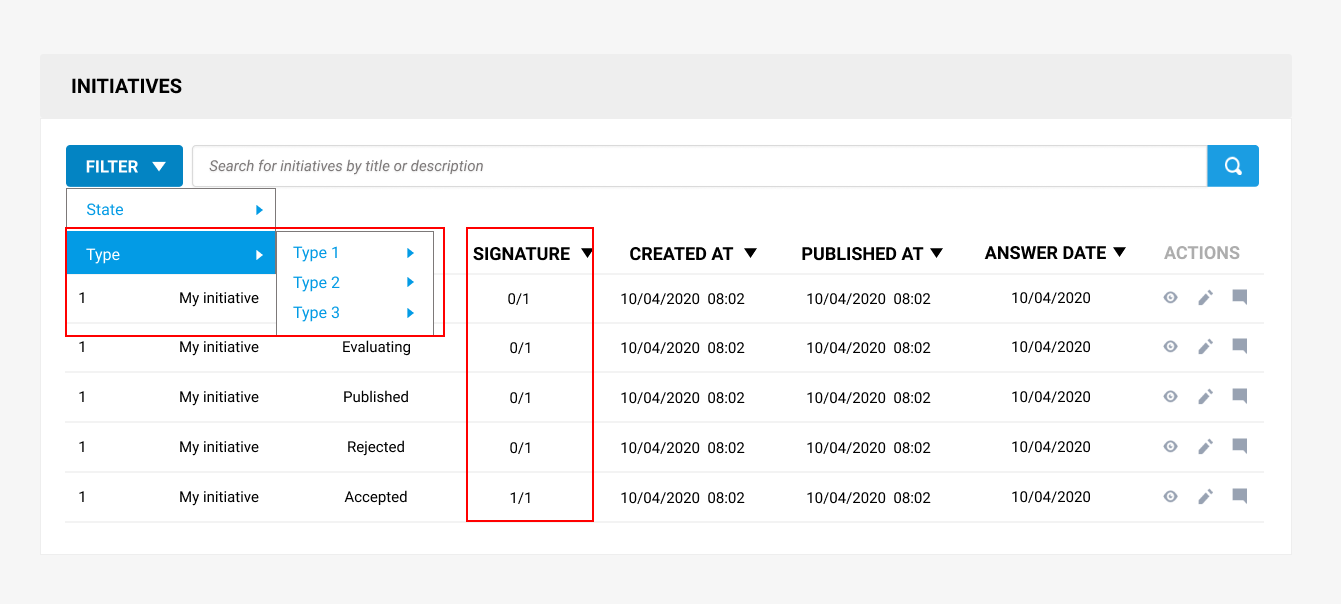This screenshot has width=1341, height=604.
Task: Select State in the filter menu
Action: pos(105,210)
